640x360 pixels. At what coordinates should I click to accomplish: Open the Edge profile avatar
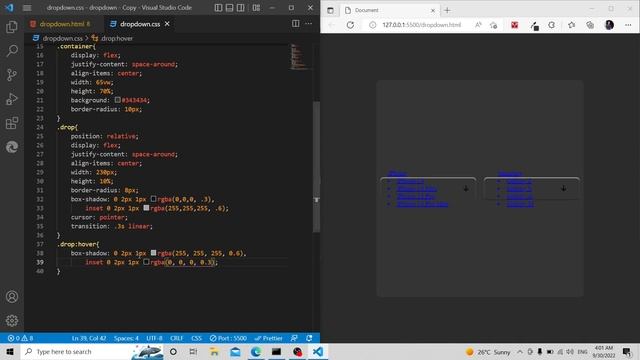point(609,25)
